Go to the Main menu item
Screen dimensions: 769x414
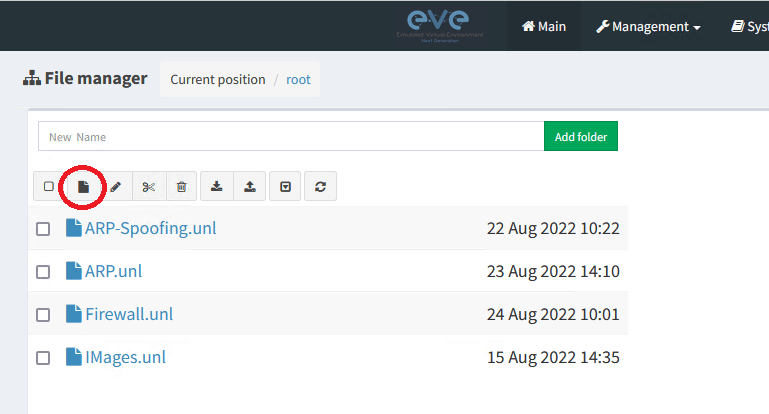544,27
